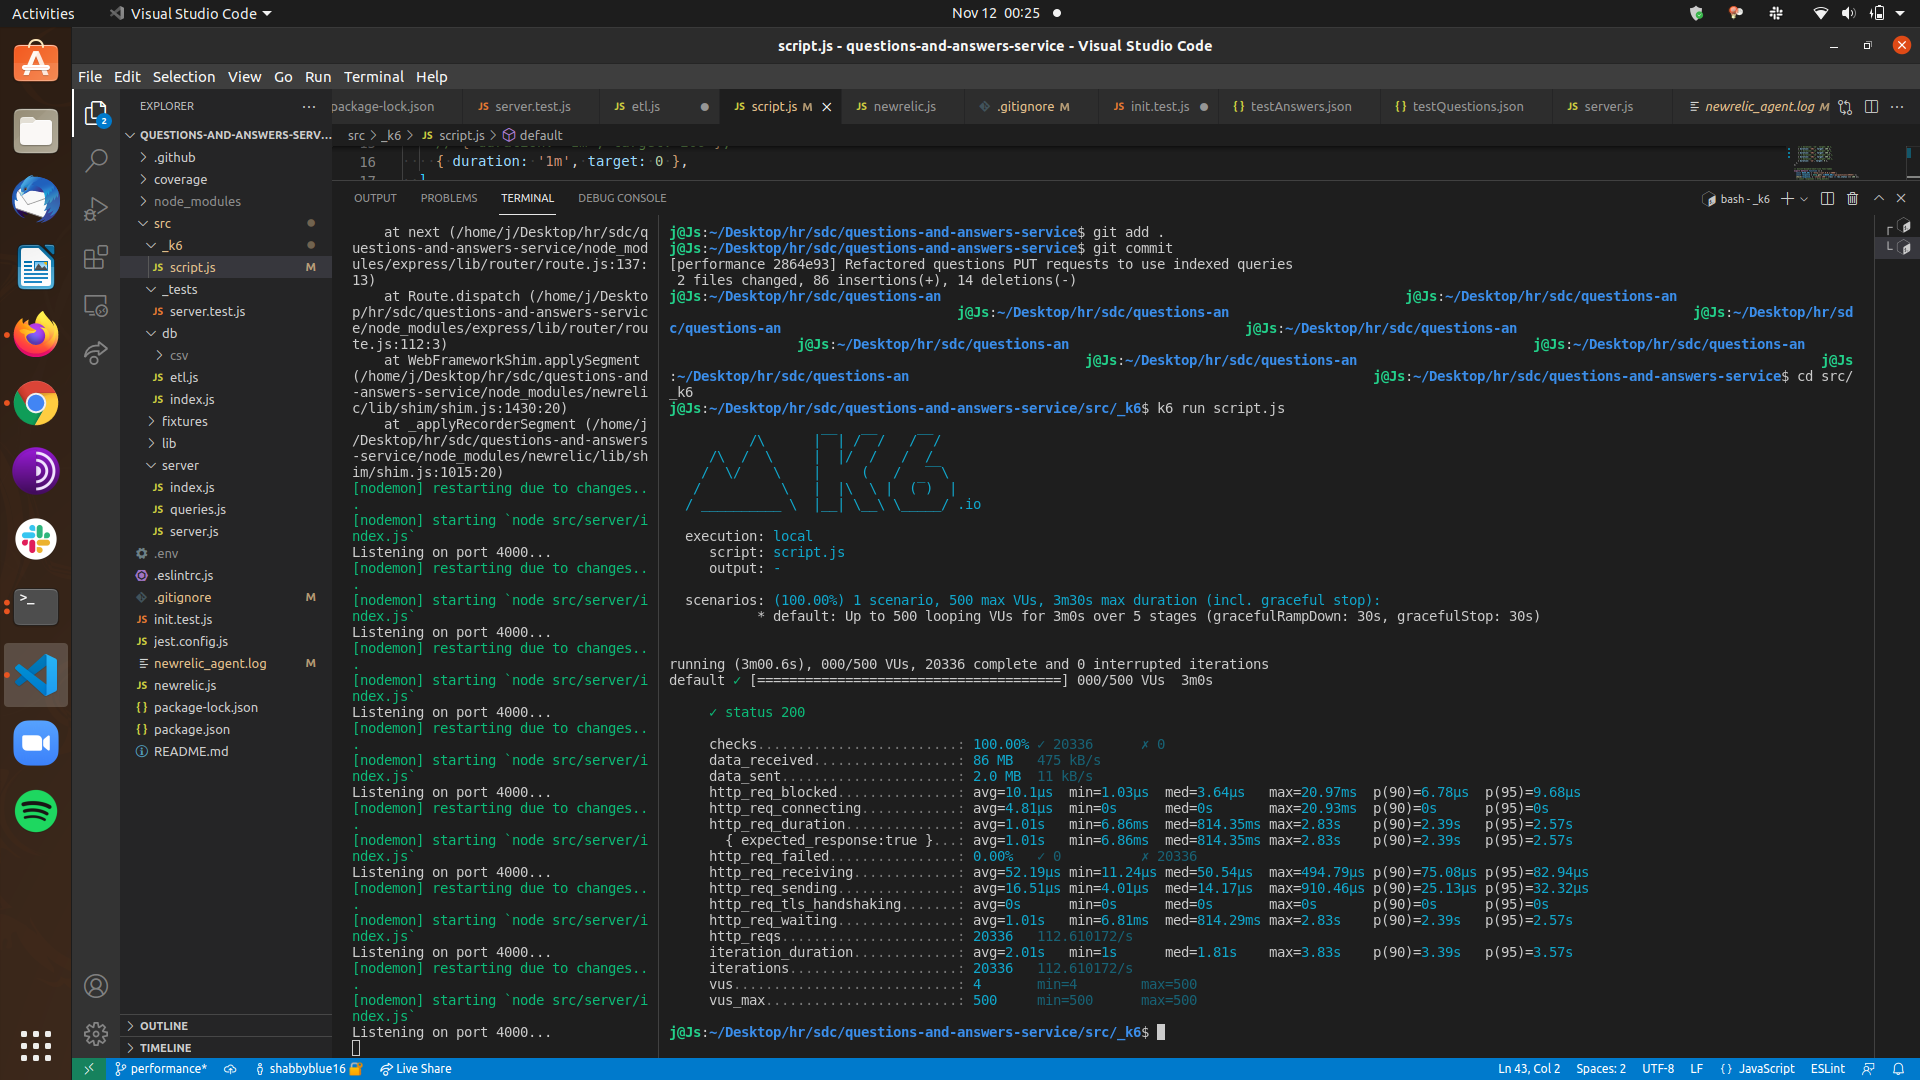The height and width of the screenshot is (1080, 1920).
Task: Open terminal launch profile dropdown arrow
Action: tap(1804, 199)
